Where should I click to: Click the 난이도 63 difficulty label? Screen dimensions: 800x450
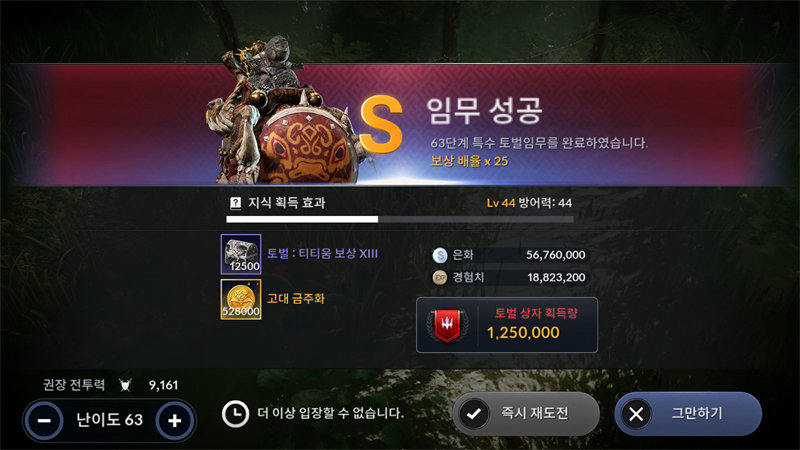109,420
